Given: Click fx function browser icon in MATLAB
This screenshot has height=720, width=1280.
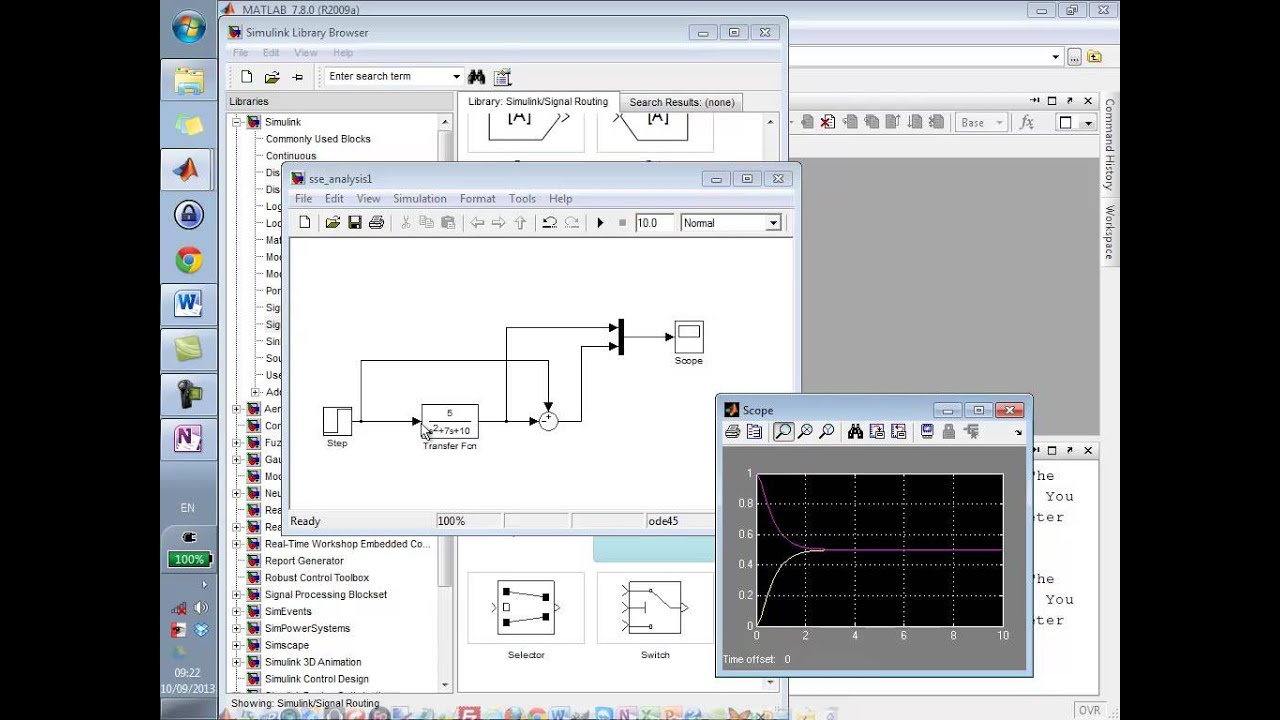Looking at the screenshot, I should 1026,123.
